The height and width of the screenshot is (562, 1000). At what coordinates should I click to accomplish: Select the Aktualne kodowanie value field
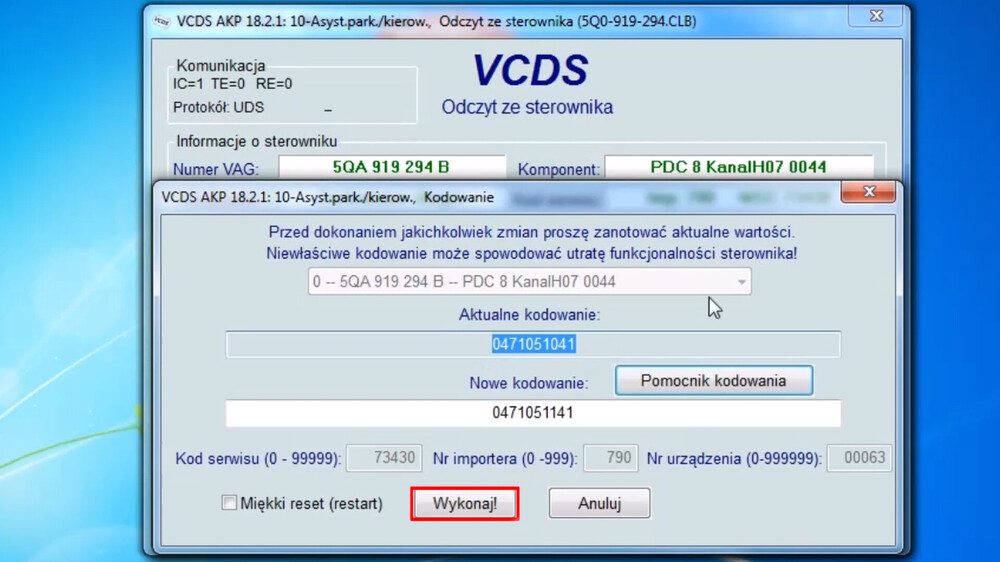click(532, 345)
